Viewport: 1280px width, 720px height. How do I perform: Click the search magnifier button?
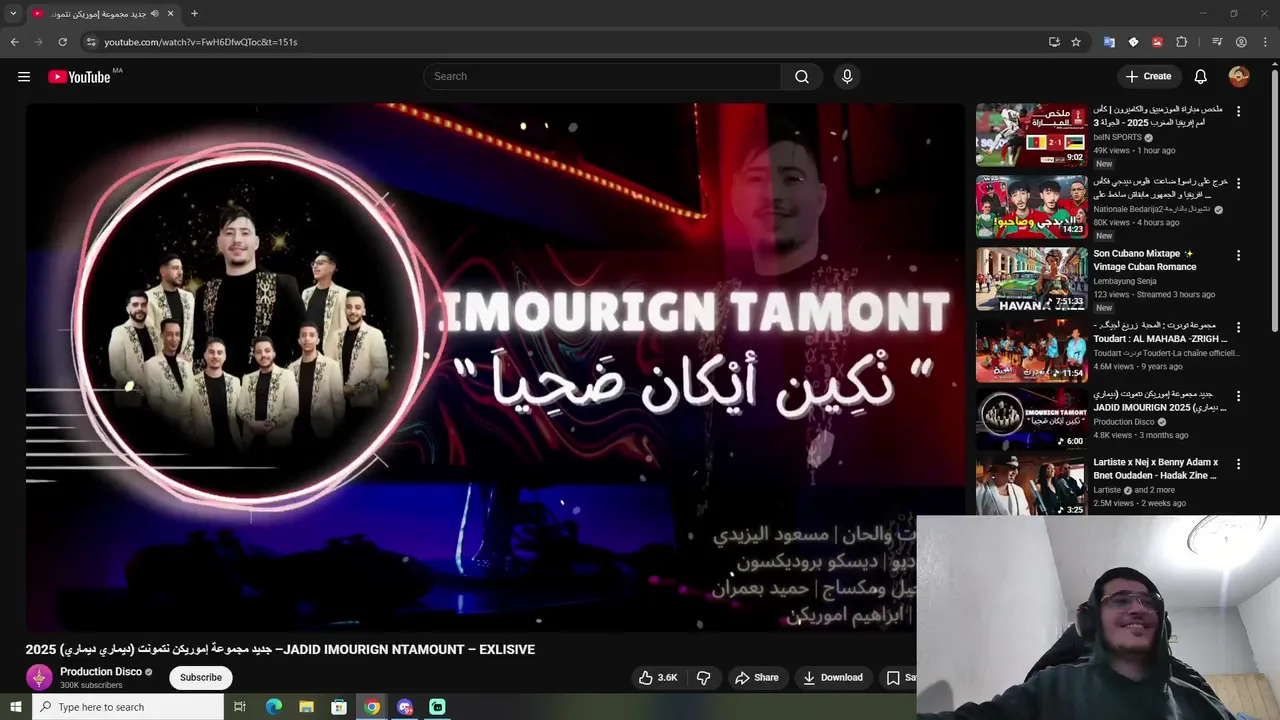(x=802, y=76)
